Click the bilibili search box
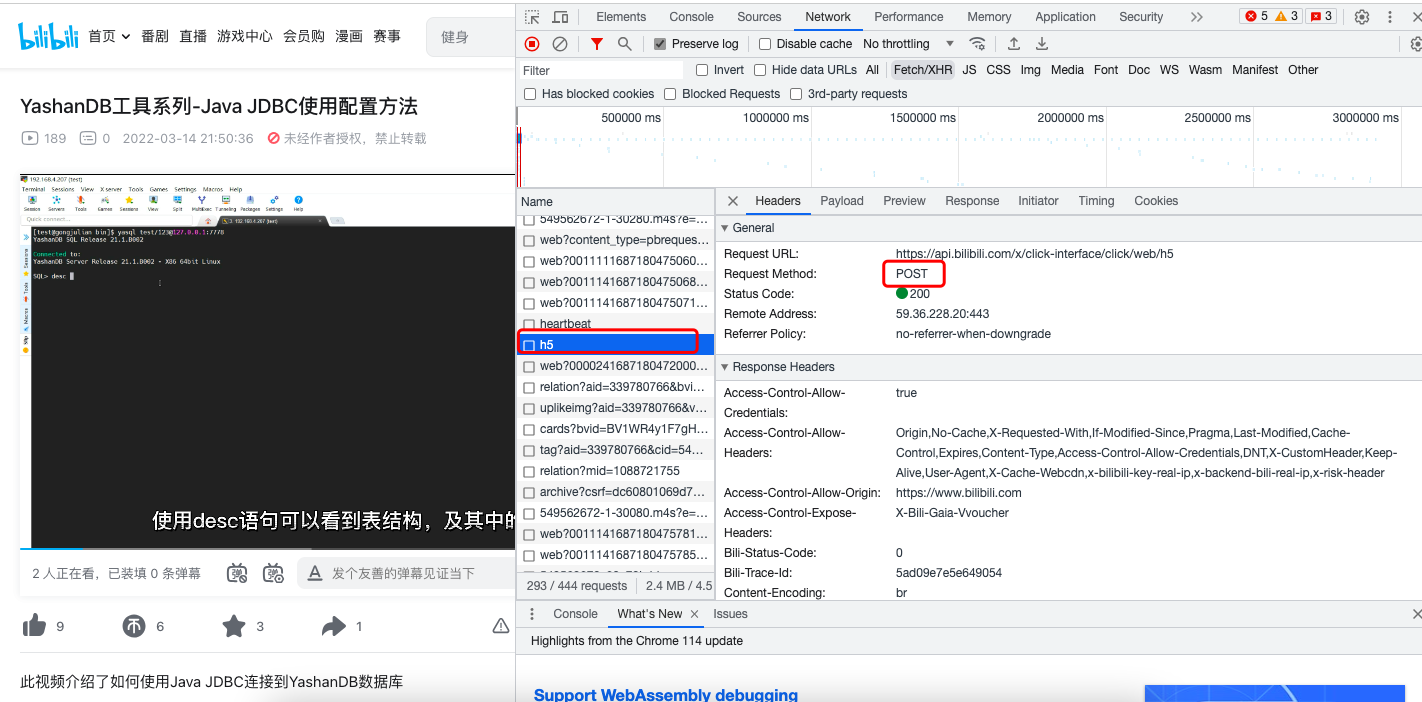This screenshot has height=702, width=1422. pos(471,36)
